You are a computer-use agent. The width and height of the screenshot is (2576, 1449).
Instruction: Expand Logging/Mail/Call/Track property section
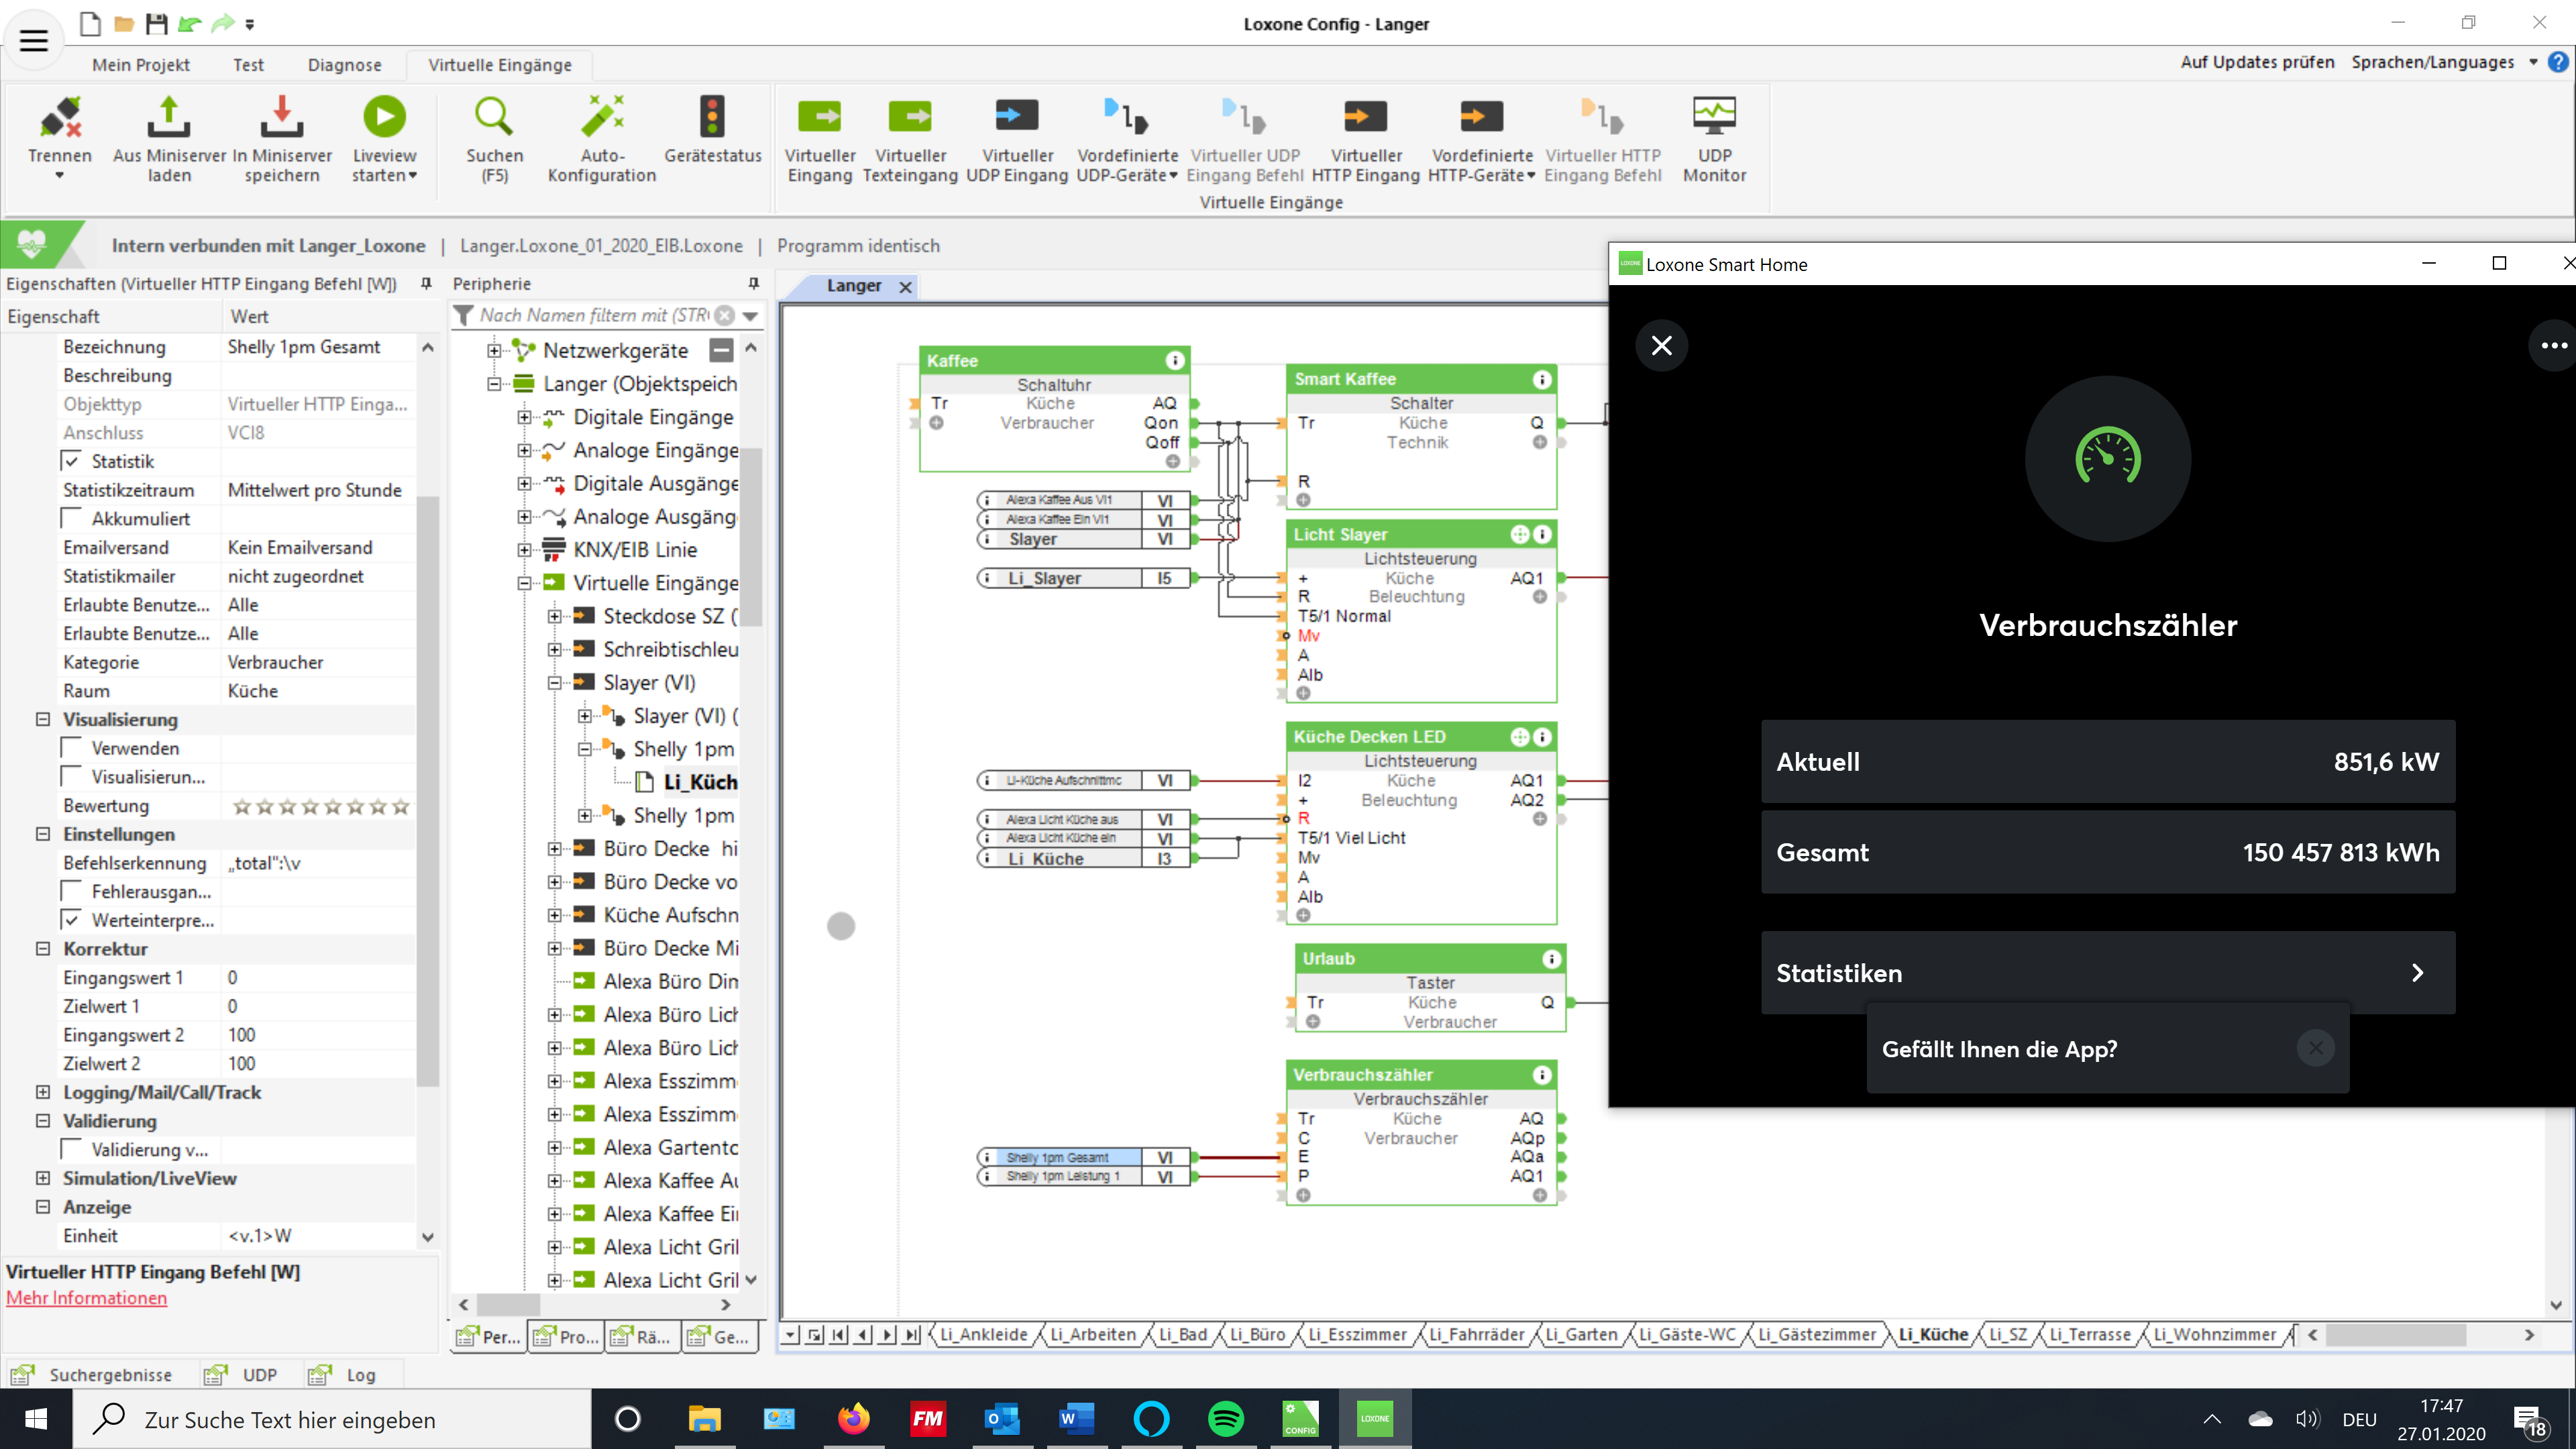(43, 1092)
